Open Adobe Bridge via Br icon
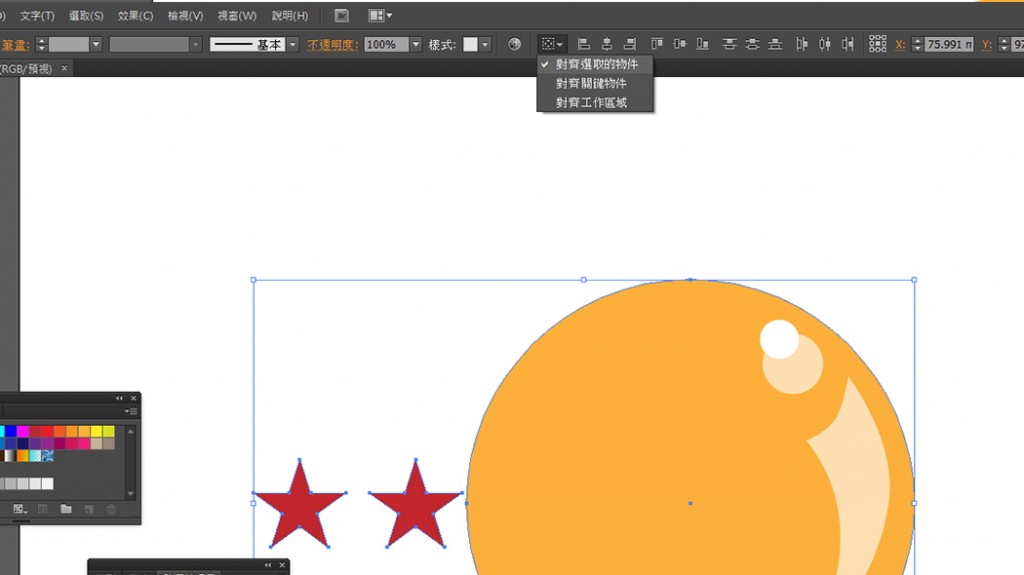Viewport: 1024px width, 575px height. [x=342, y=15]
